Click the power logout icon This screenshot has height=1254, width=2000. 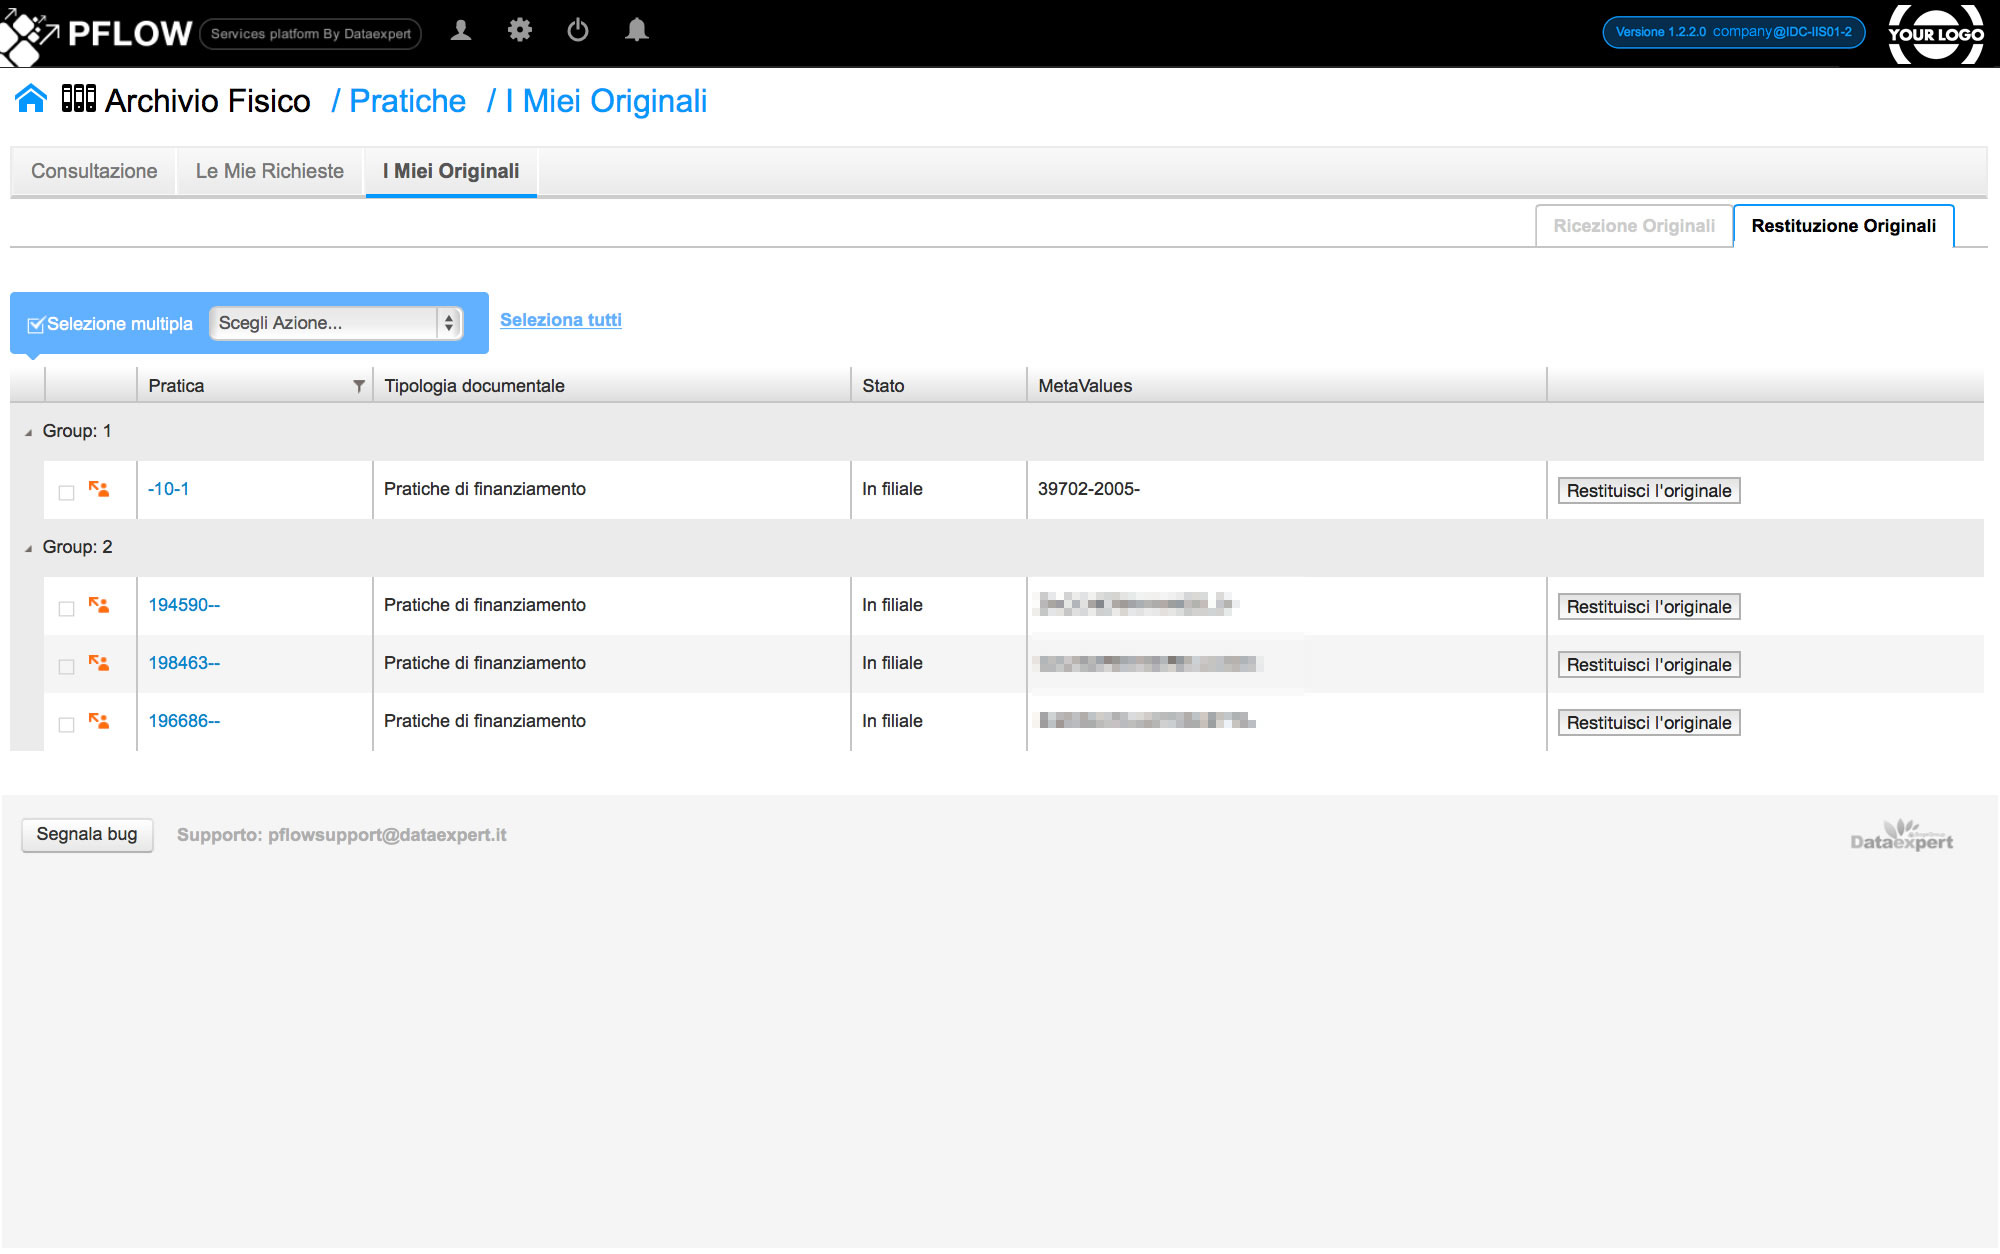[578, 31]
